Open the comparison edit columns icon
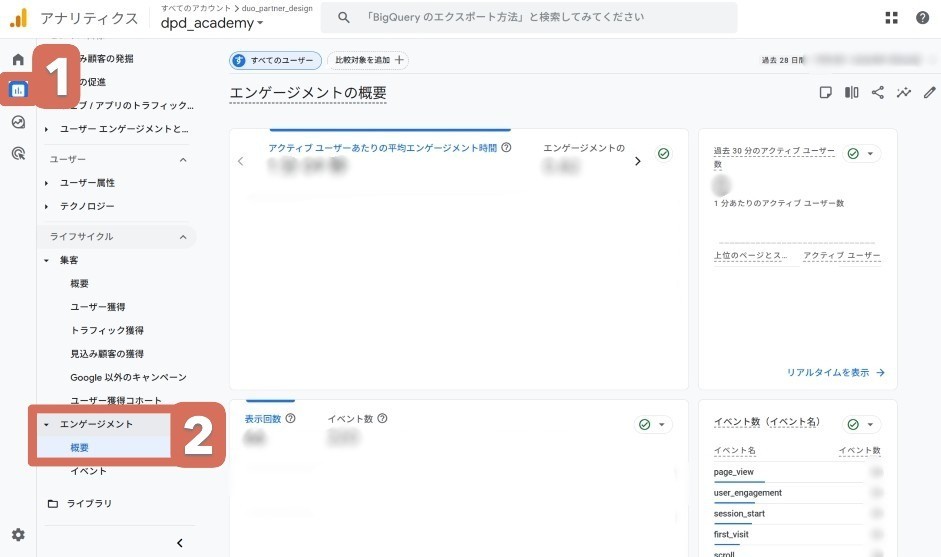This screenshot has width=941, height=557. [x=851, y=93]
